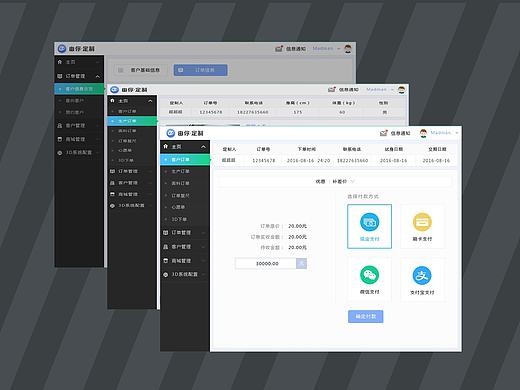Viewport: 520px width, 390px height.
Task: Click phone number 18227635660 in front window table
Action: [x=353, y=160]
